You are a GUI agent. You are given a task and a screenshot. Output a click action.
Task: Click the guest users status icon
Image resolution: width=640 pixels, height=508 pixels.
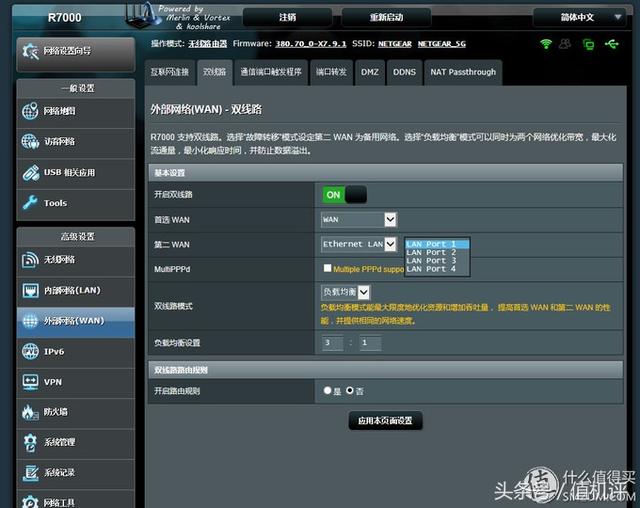coord(566,44)
